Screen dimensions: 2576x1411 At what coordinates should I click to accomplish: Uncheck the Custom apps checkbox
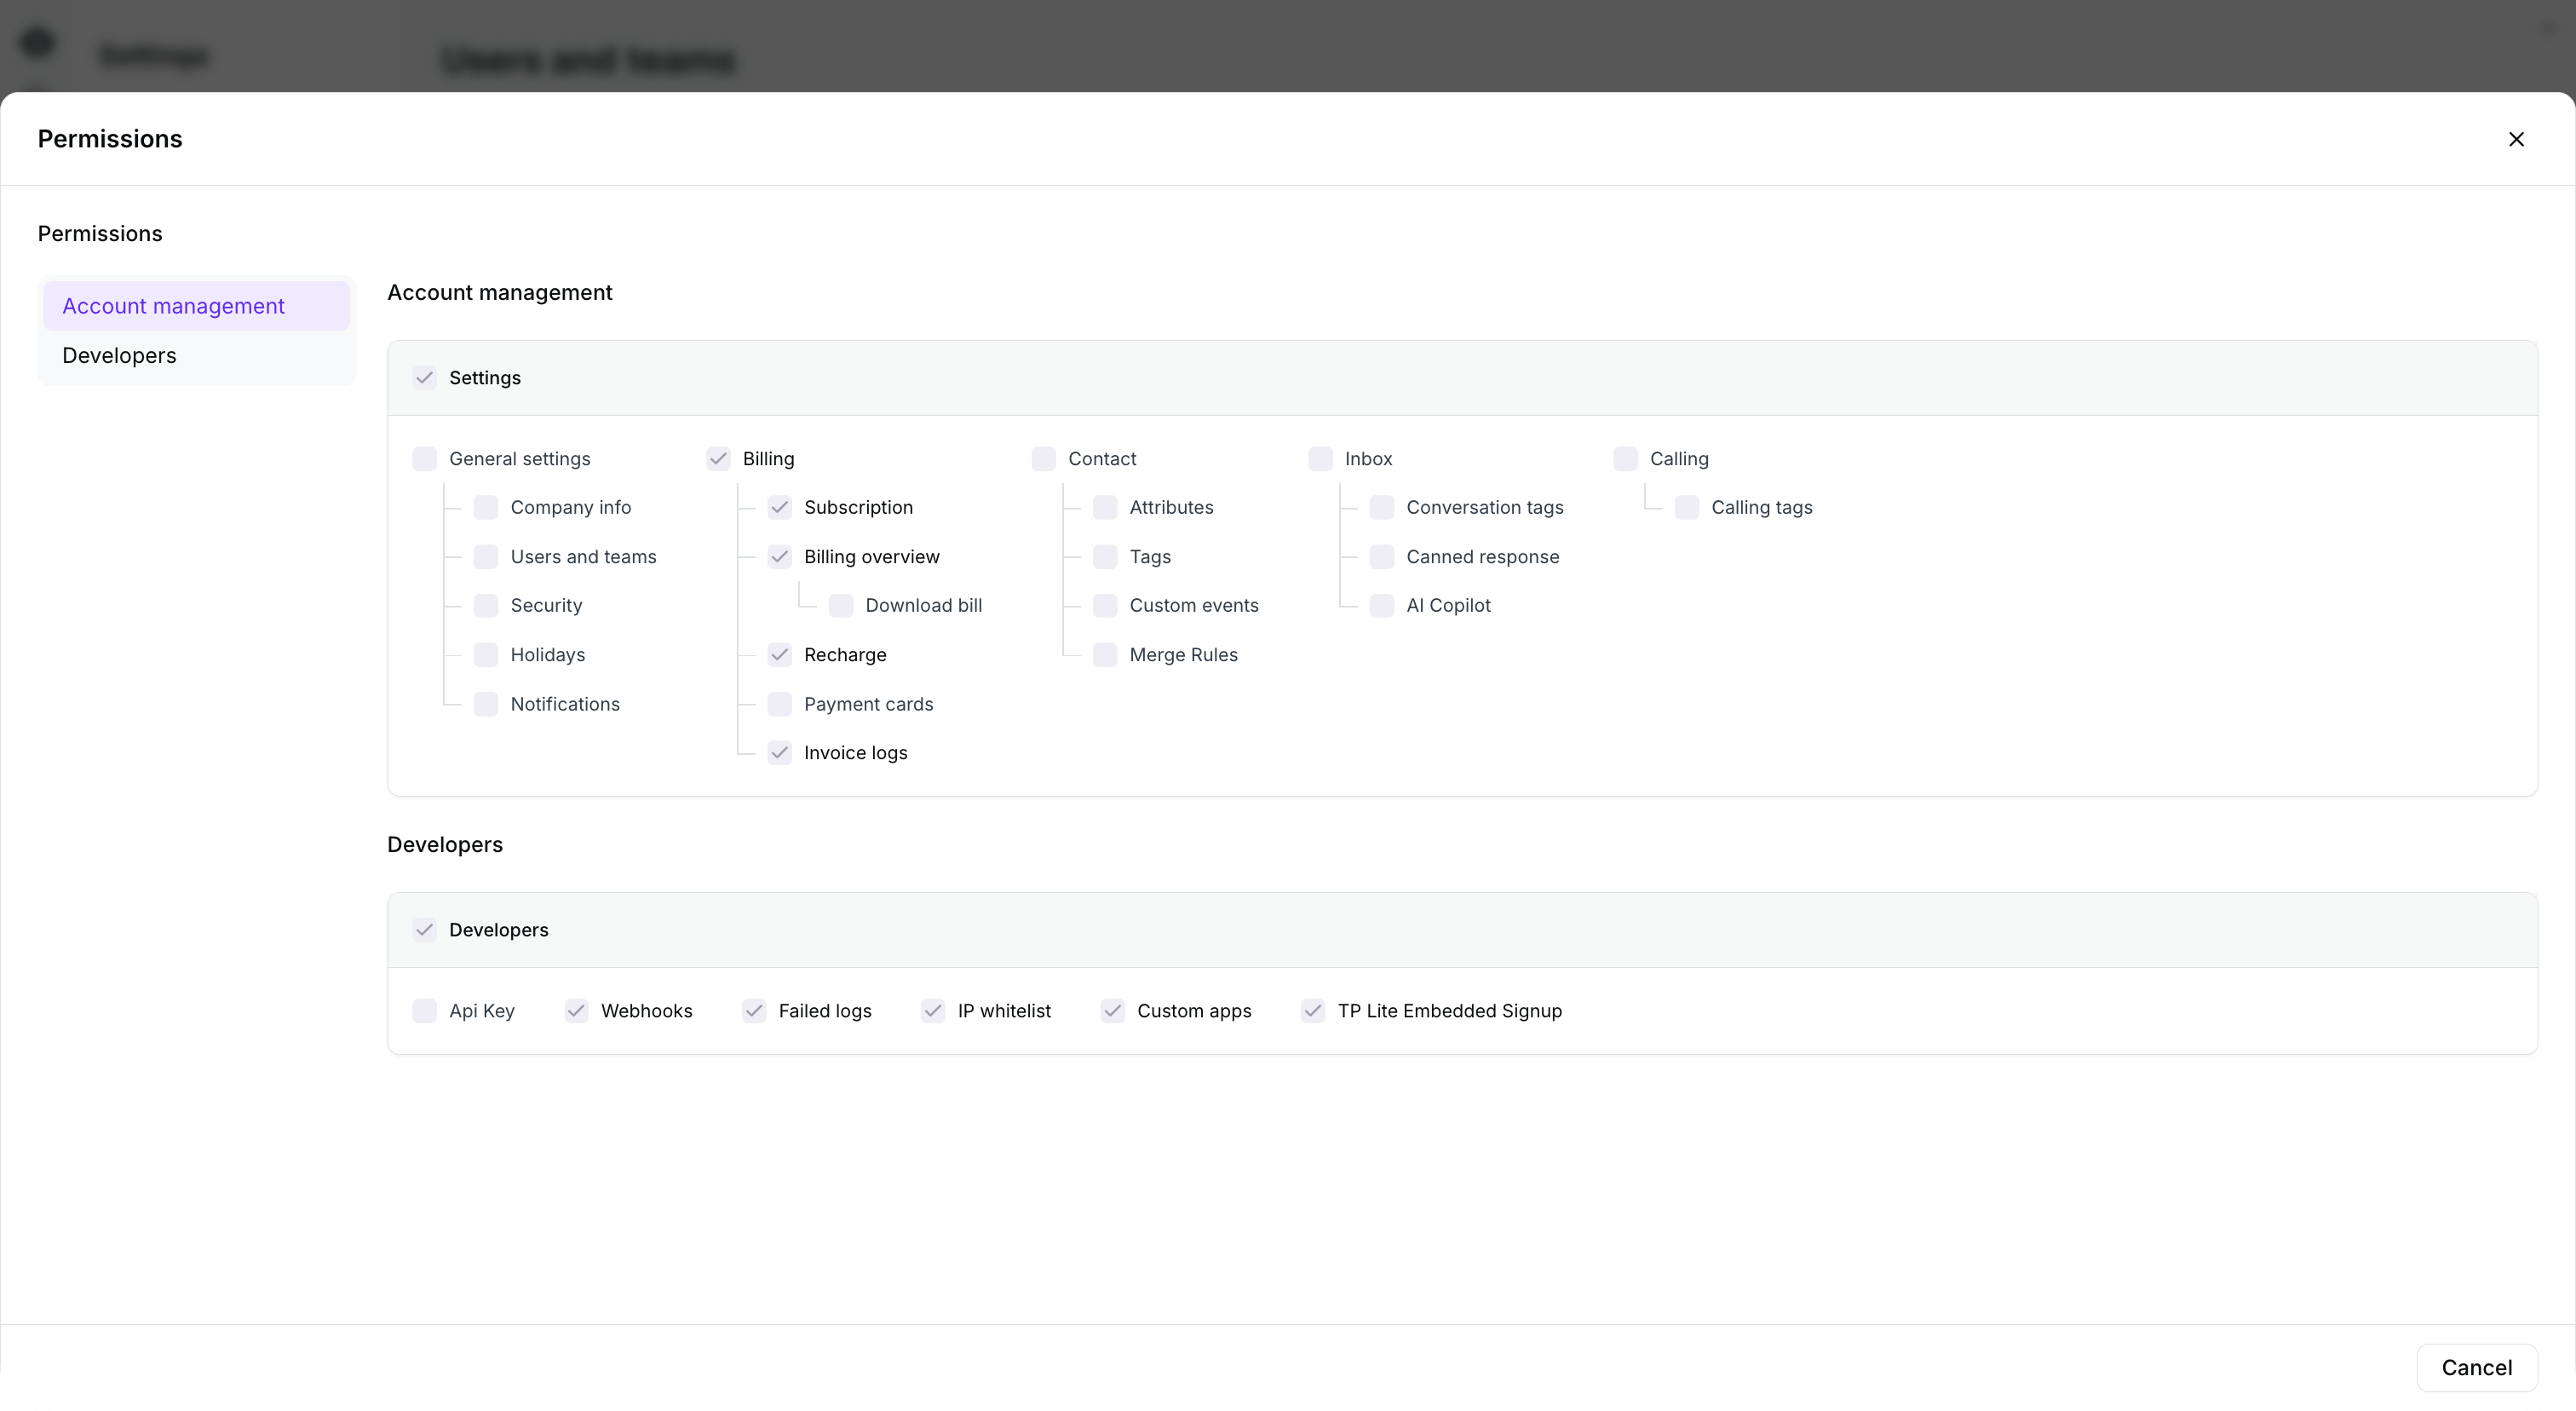(1112, 1011)
